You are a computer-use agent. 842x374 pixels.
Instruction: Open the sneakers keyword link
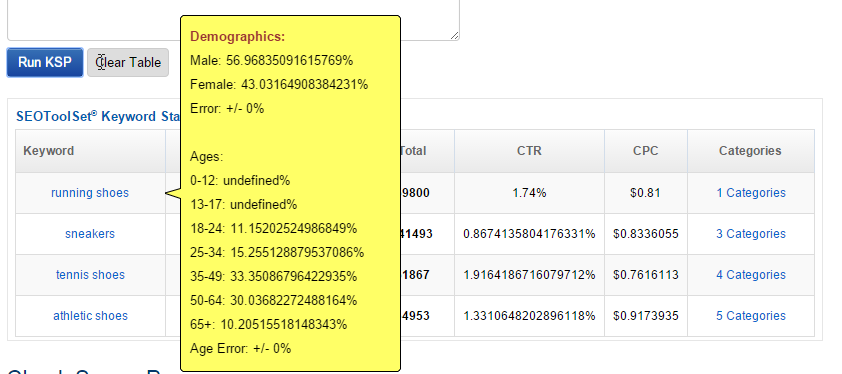(x=90, y=234)
